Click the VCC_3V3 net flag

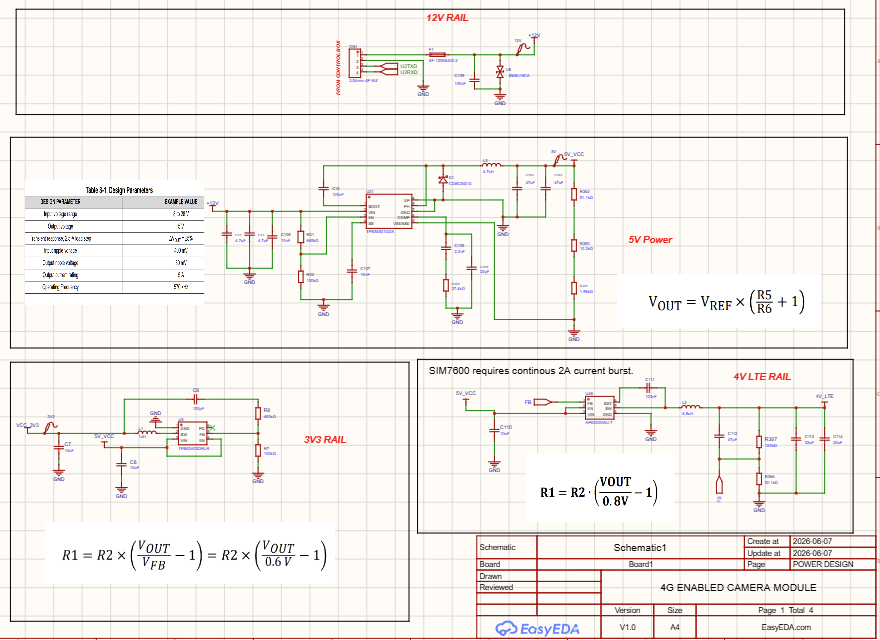click(x=27, y=428)
